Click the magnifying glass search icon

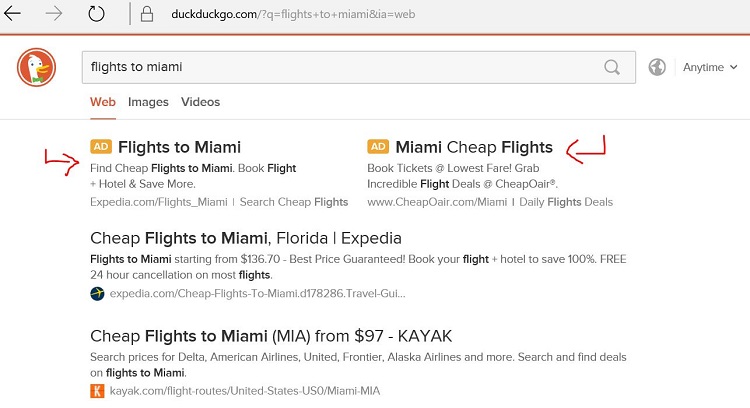[612, 67]
